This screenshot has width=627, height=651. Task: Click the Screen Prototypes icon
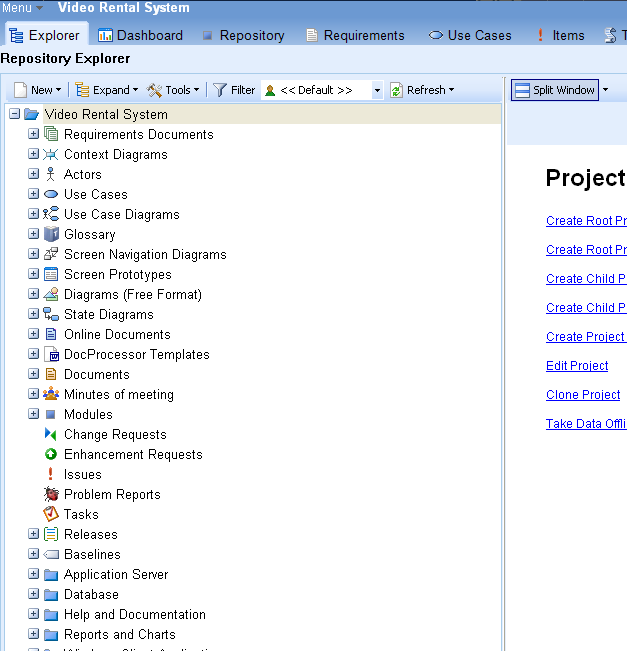point(51,274)
